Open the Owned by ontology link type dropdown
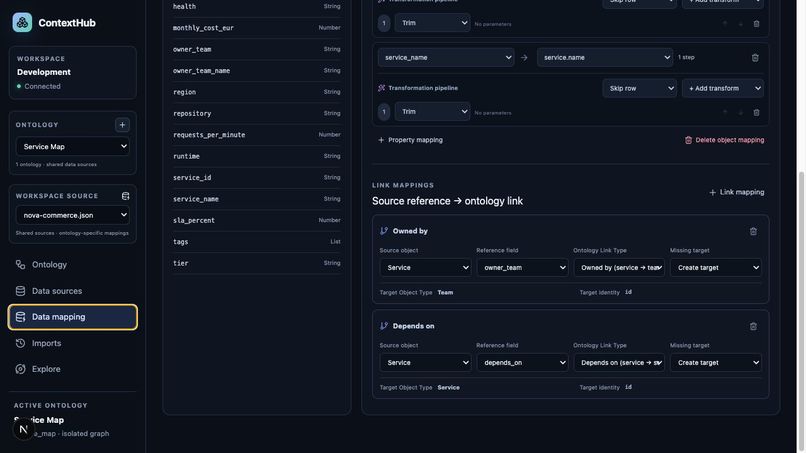806x453 pixels. point(619,267)
